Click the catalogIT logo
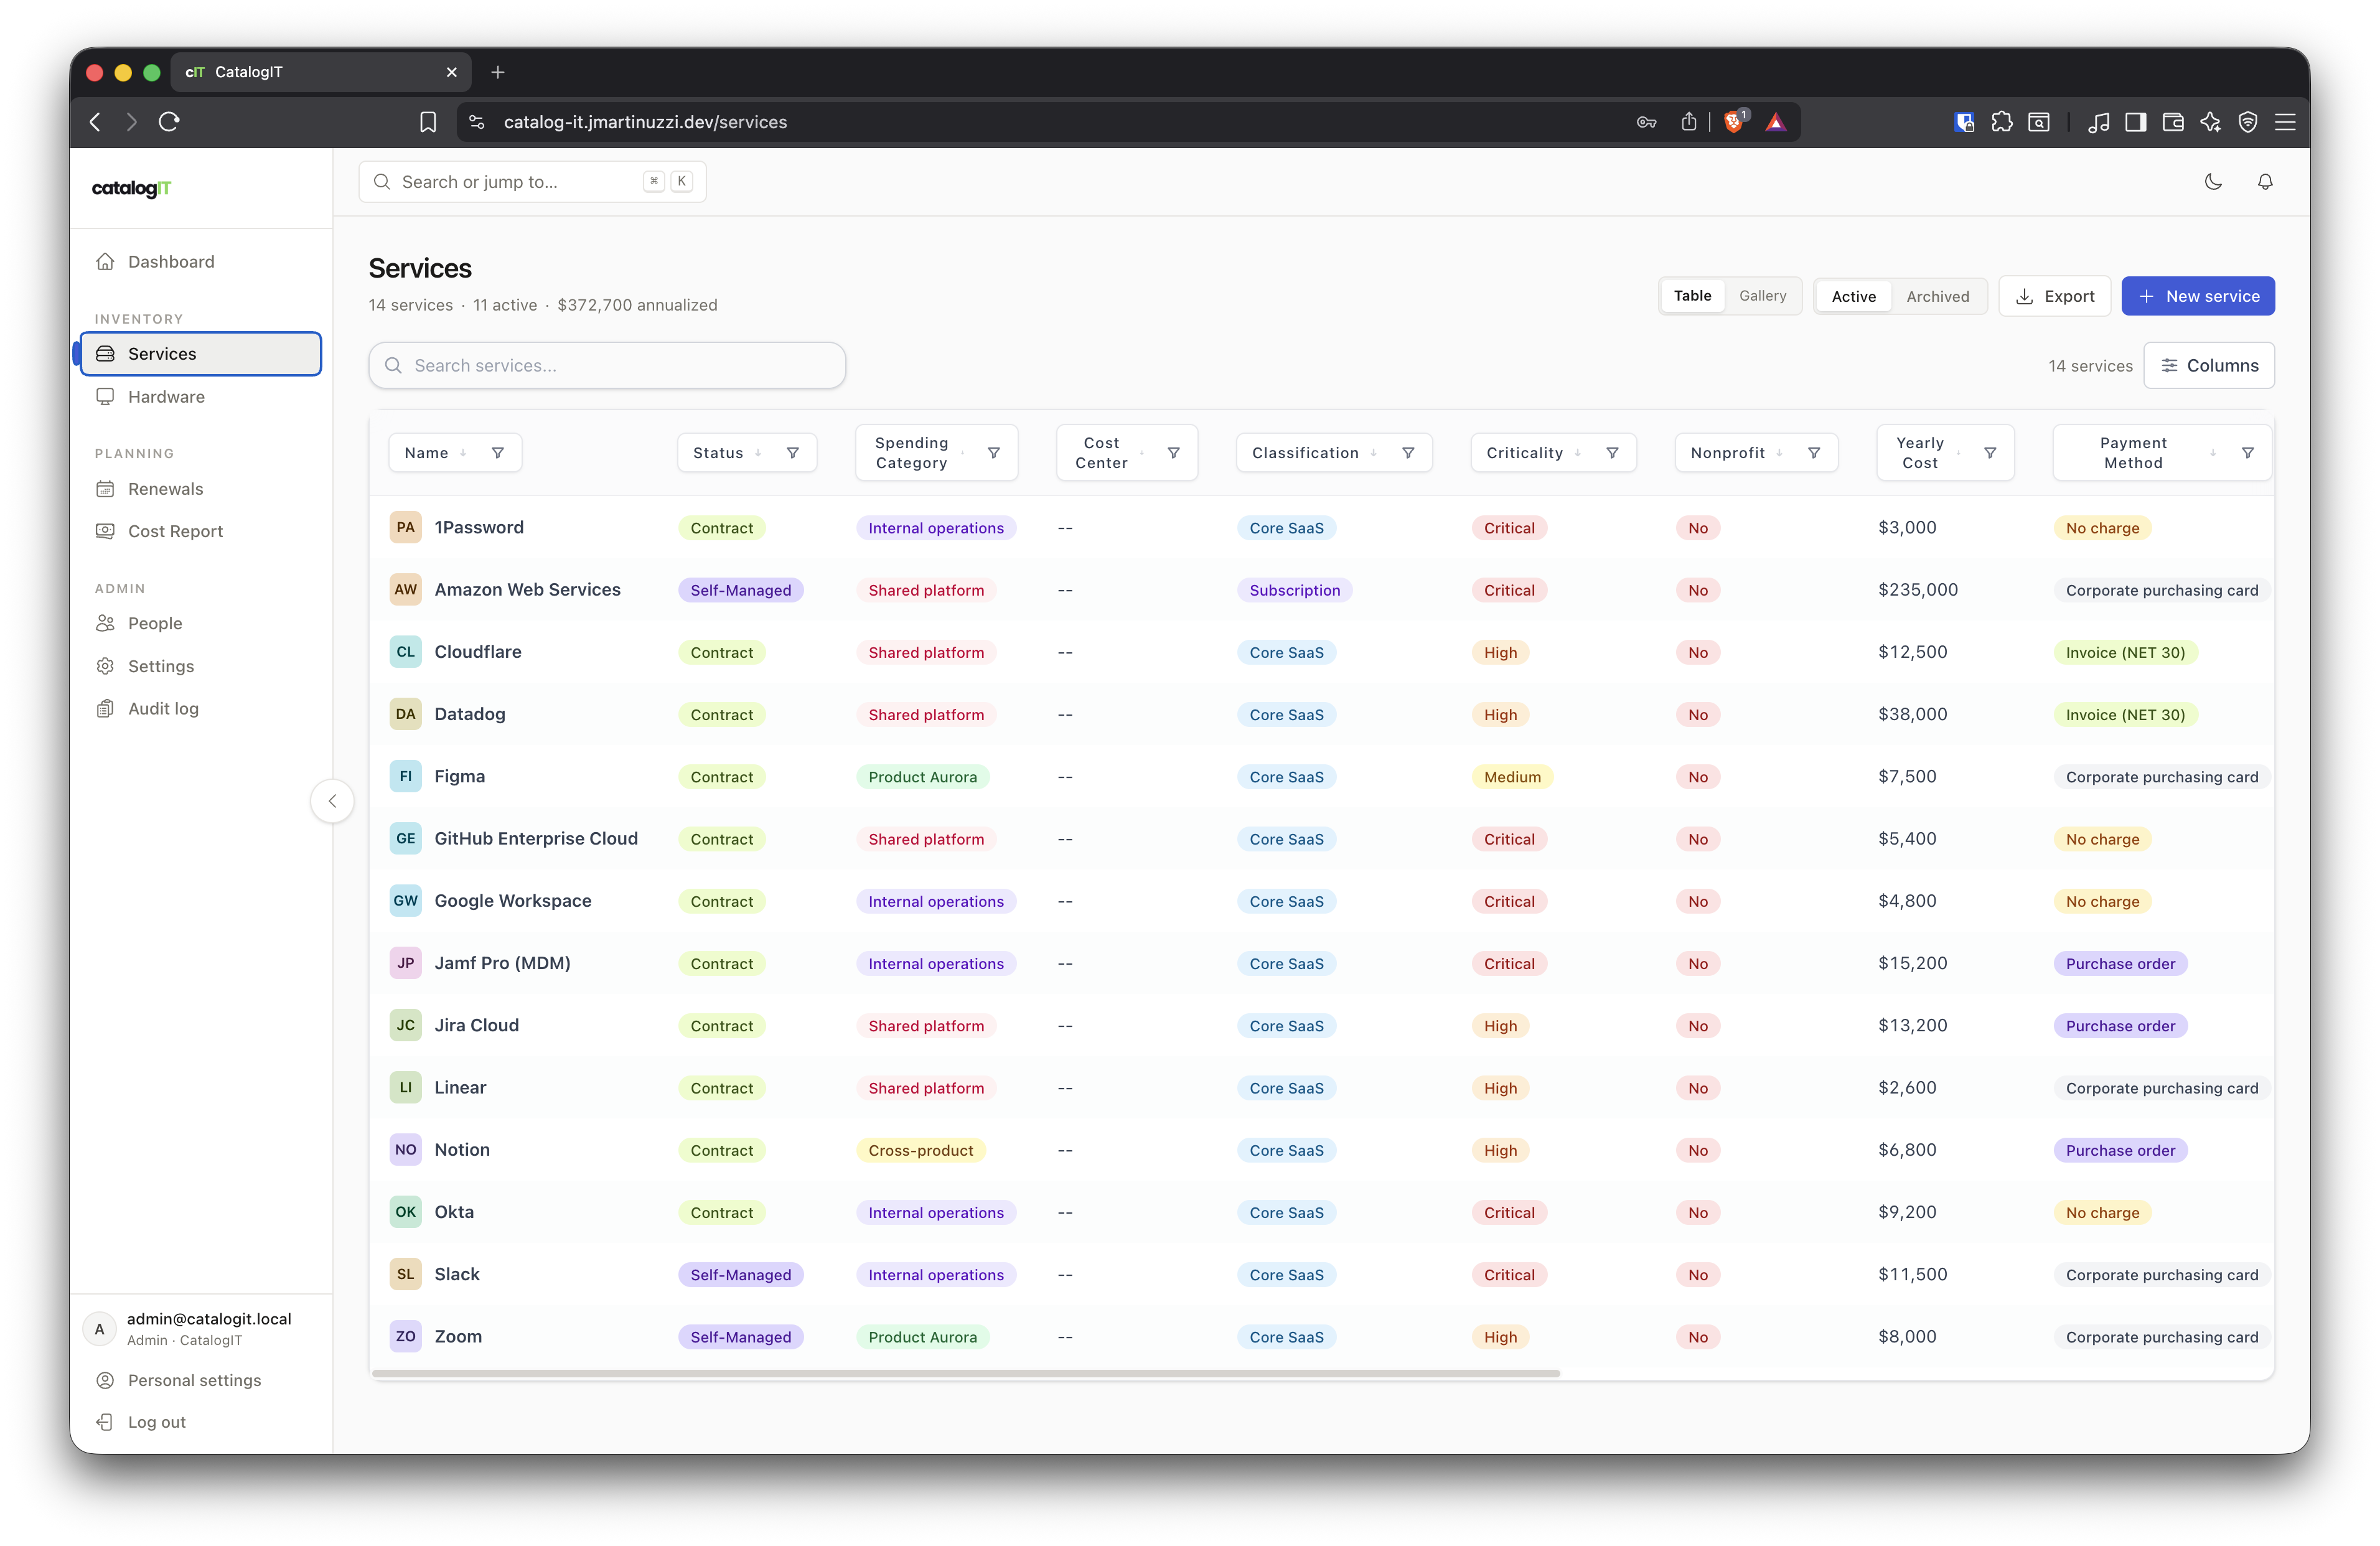Screen dimensions: 2380x1546 pos(132,188)
